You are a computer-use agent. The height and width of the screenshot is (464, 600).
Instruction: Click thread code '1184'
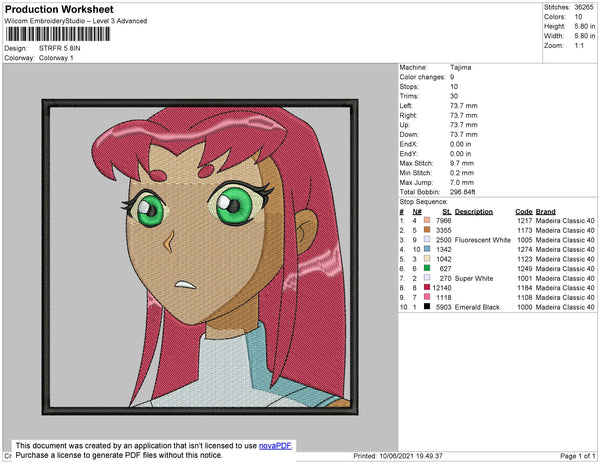(x=525, y=288)
